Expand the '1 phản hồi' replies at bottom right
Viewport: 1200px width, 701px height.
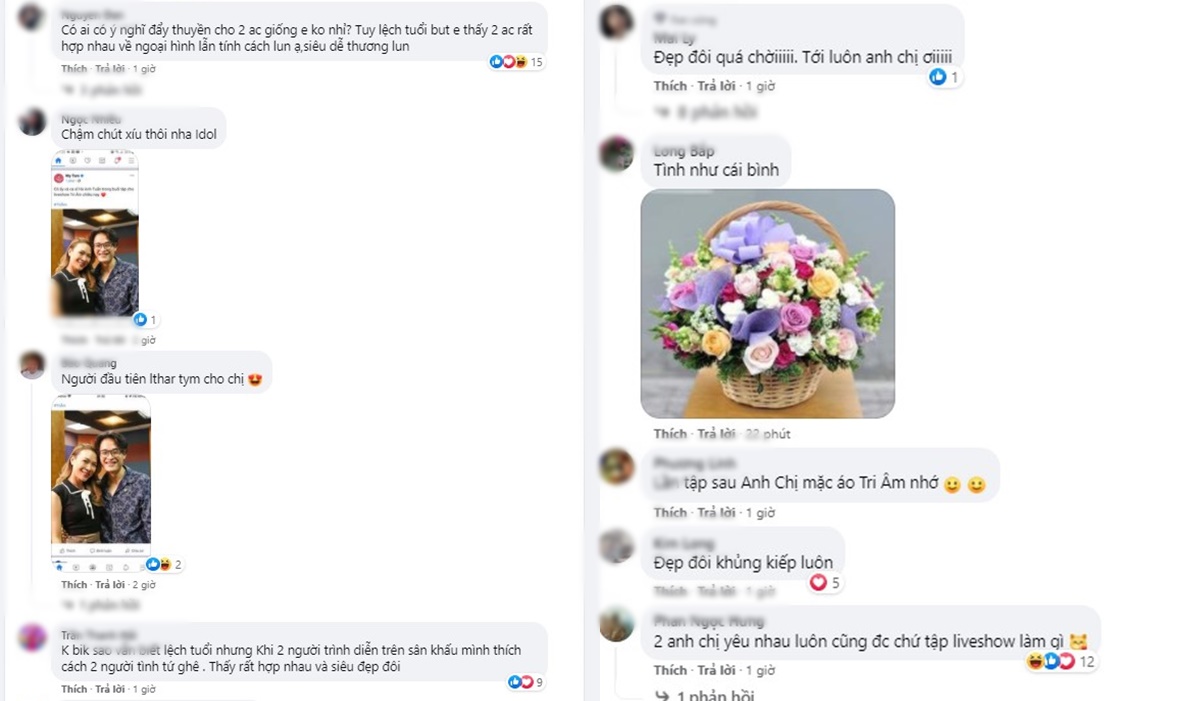click(x=705, y=694)
